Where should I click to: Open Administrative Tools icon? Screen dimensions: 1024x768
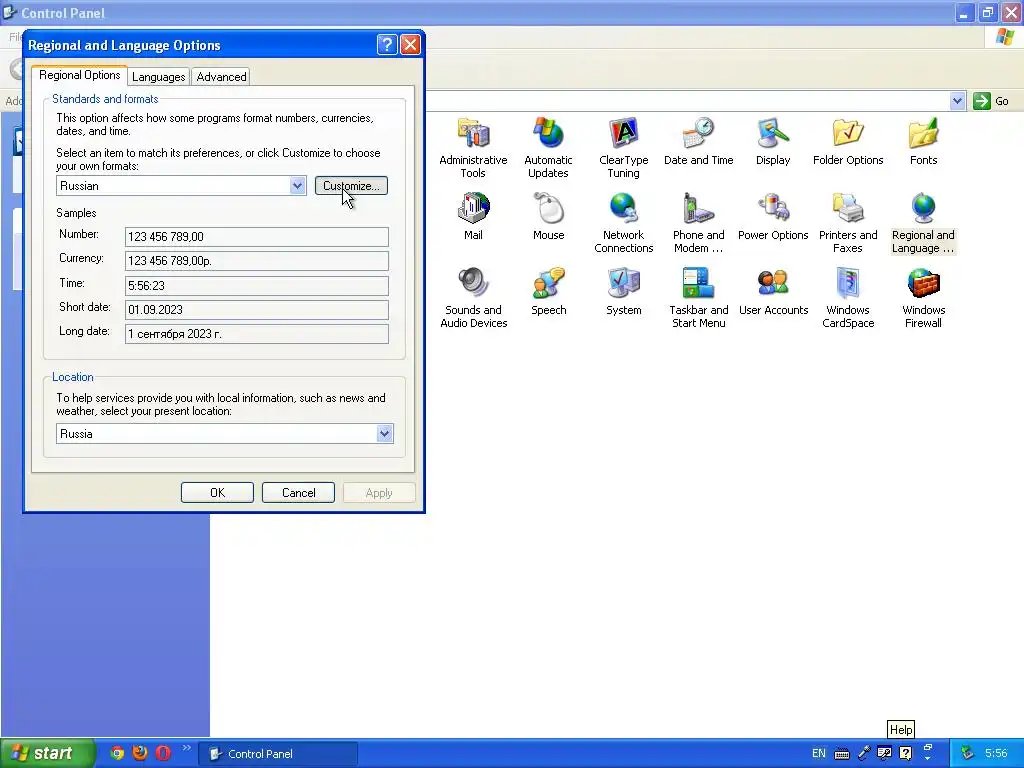[x=473, y=148]
